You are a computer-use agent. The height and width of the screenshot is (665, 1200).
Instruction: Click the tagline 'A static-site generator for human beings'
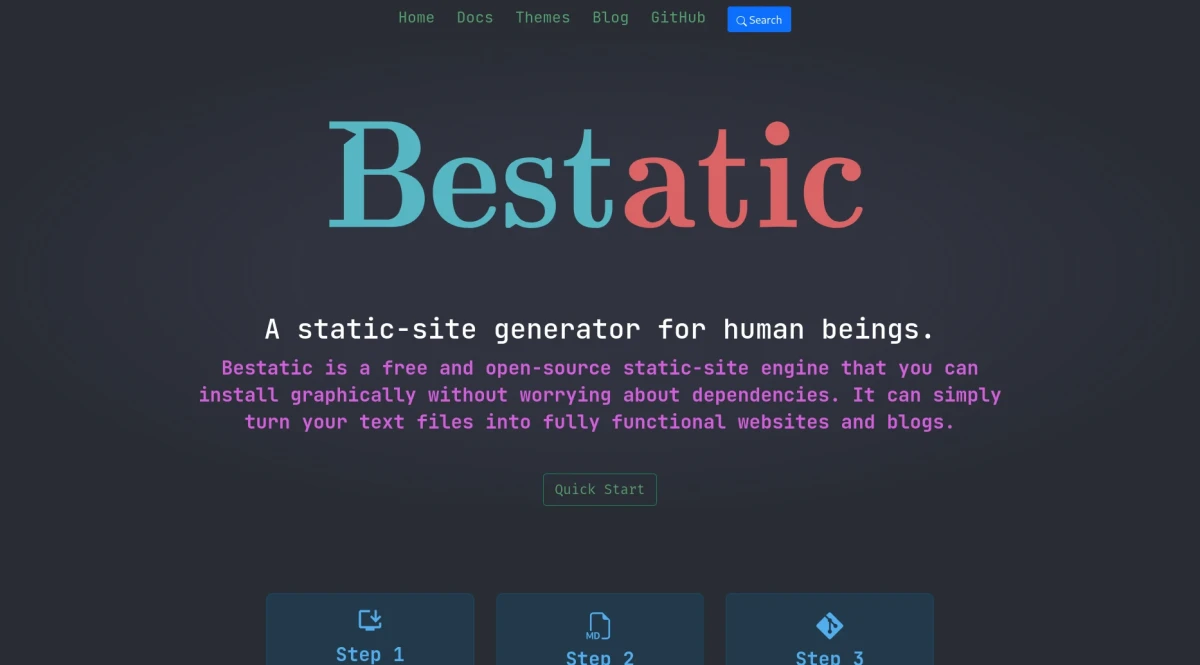599,328
